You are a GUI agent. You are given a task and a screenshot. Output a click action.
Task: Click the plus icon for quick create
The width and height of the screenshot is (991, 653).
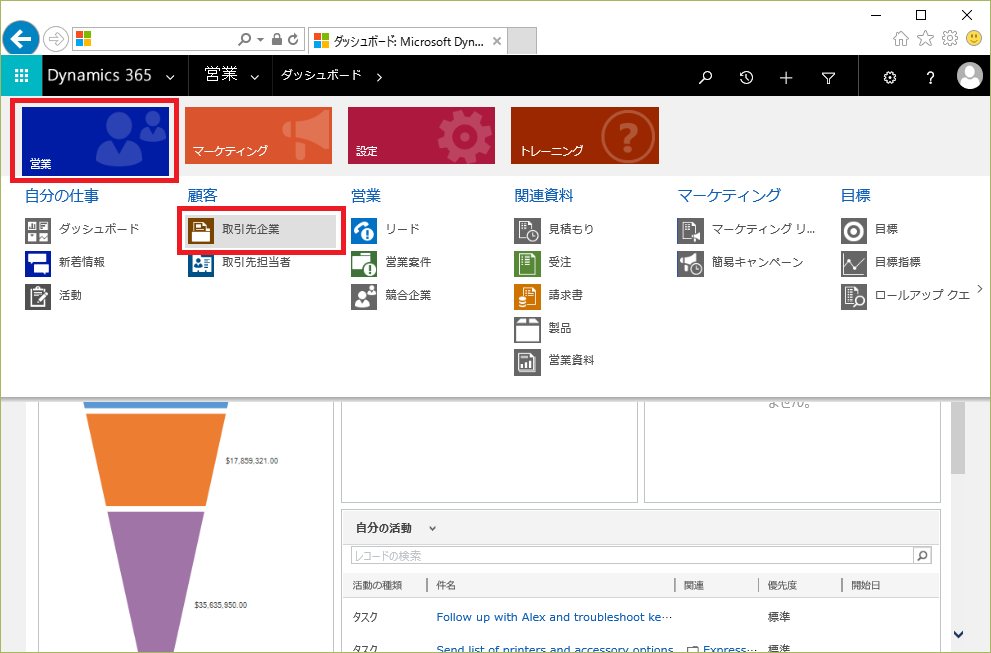point(786,77)
